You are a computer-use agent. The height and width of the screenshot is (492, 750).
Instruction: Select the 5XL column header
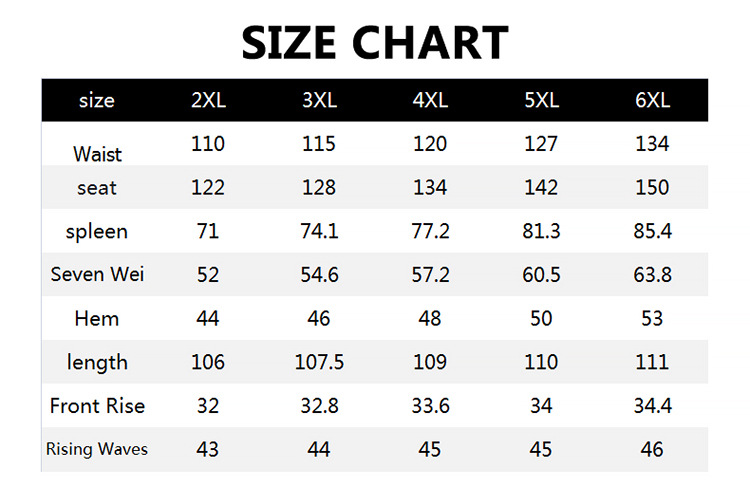coord(541,100)
